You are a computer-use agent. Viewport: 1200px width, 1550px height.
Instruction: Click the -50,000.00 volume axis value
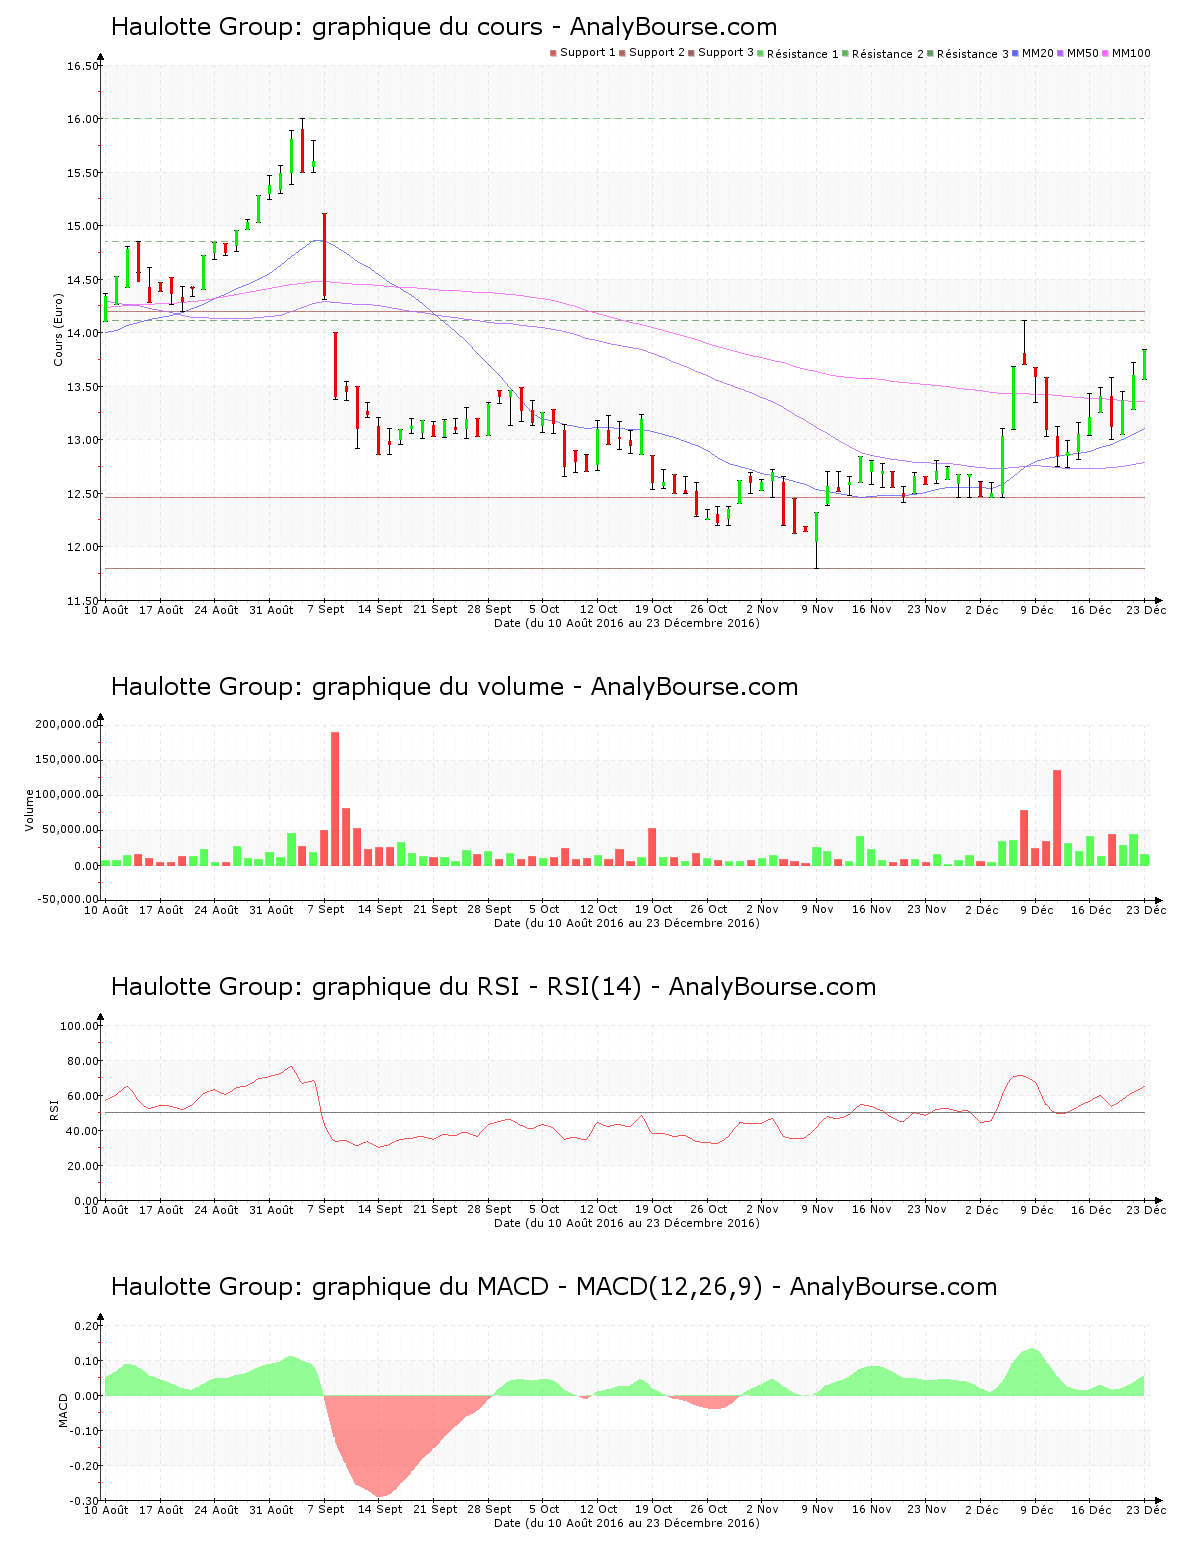click(68, 899)
